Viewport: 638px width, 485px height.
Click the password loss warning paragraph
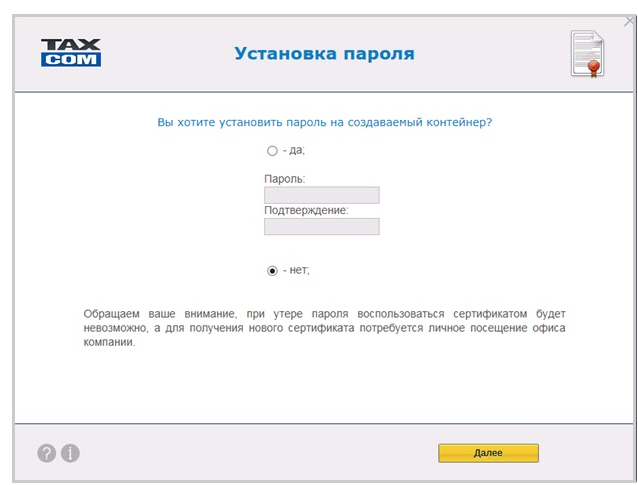point(324,328)
